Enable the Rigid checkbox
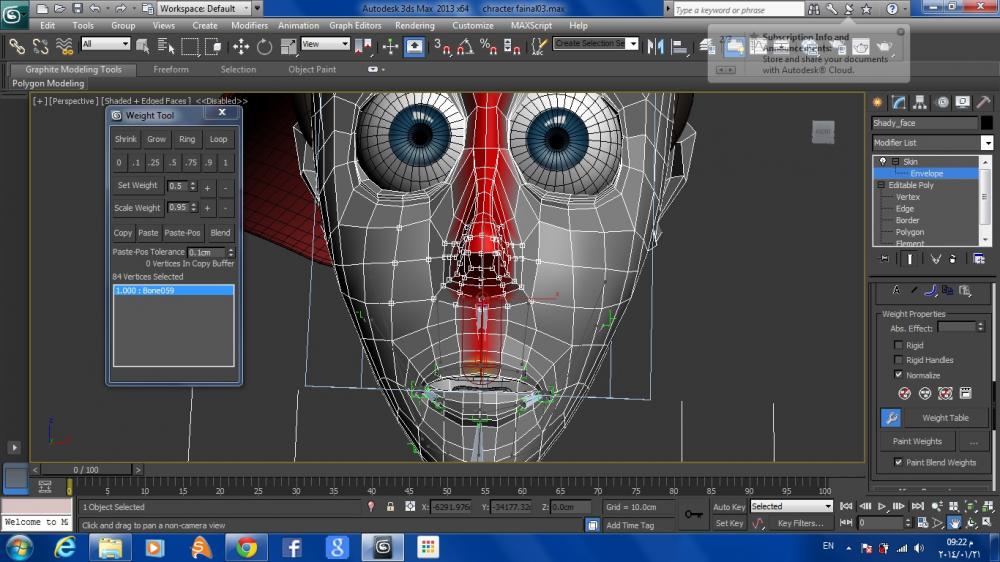1000x562 pixels. coord(898,345)
